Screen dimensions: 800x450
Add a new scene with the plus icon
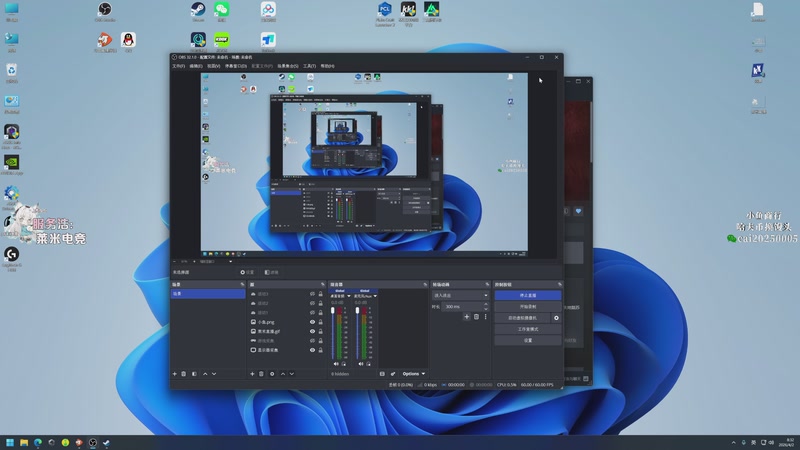(174, 374)
